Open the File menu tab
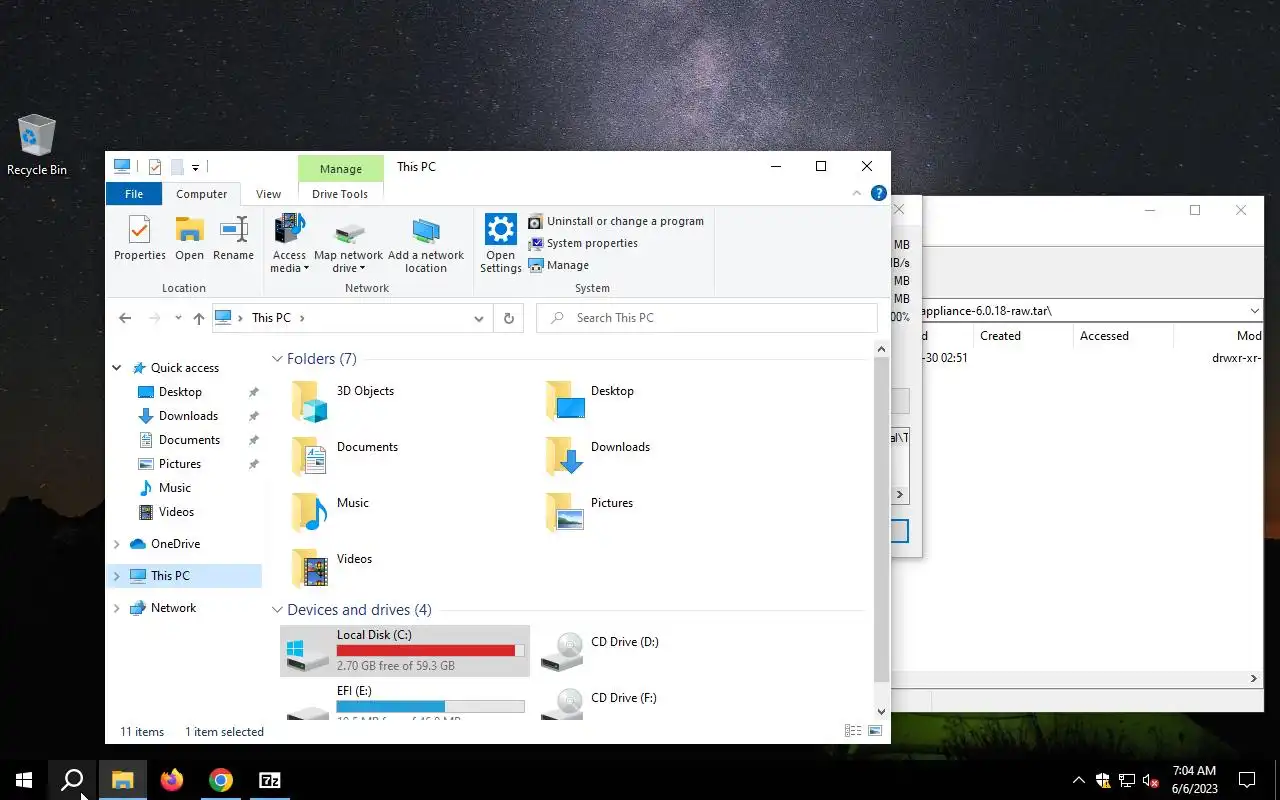The height and width of the screenshot is (800, 1280). point(134,194)
